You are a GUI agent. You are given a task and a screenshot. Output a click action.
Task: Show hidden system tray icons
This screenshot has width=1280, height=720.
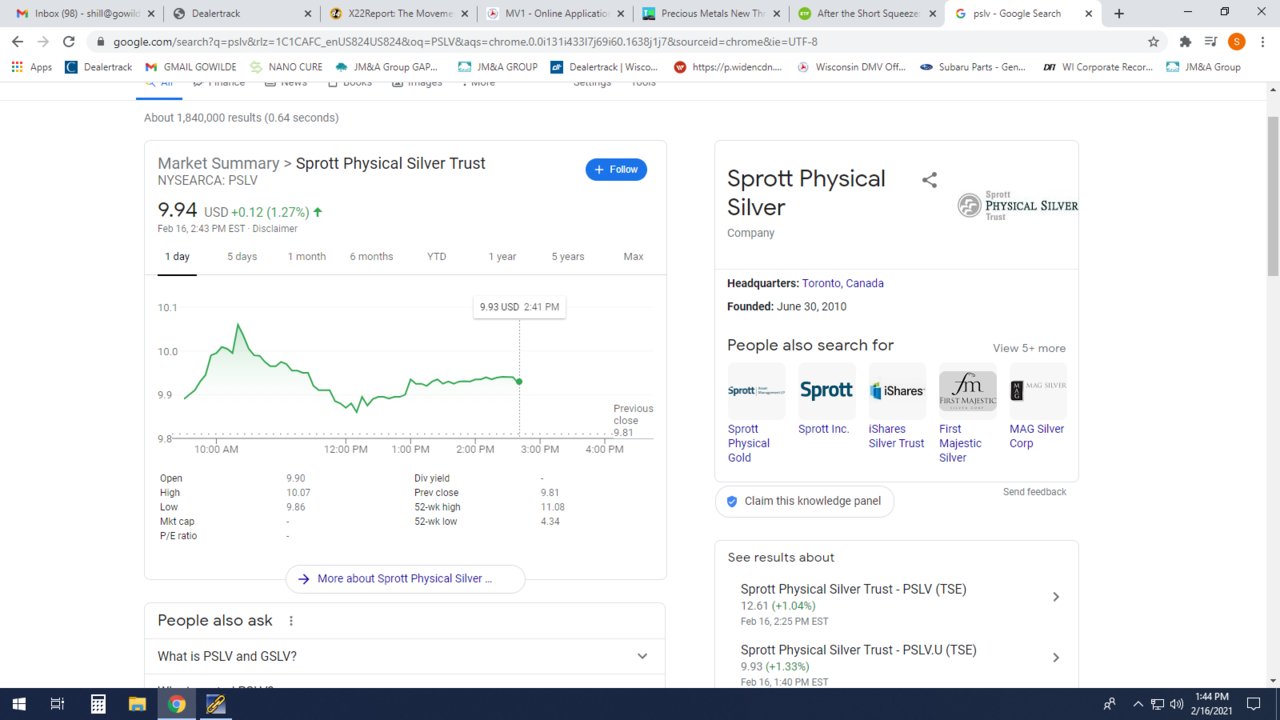1137,704
